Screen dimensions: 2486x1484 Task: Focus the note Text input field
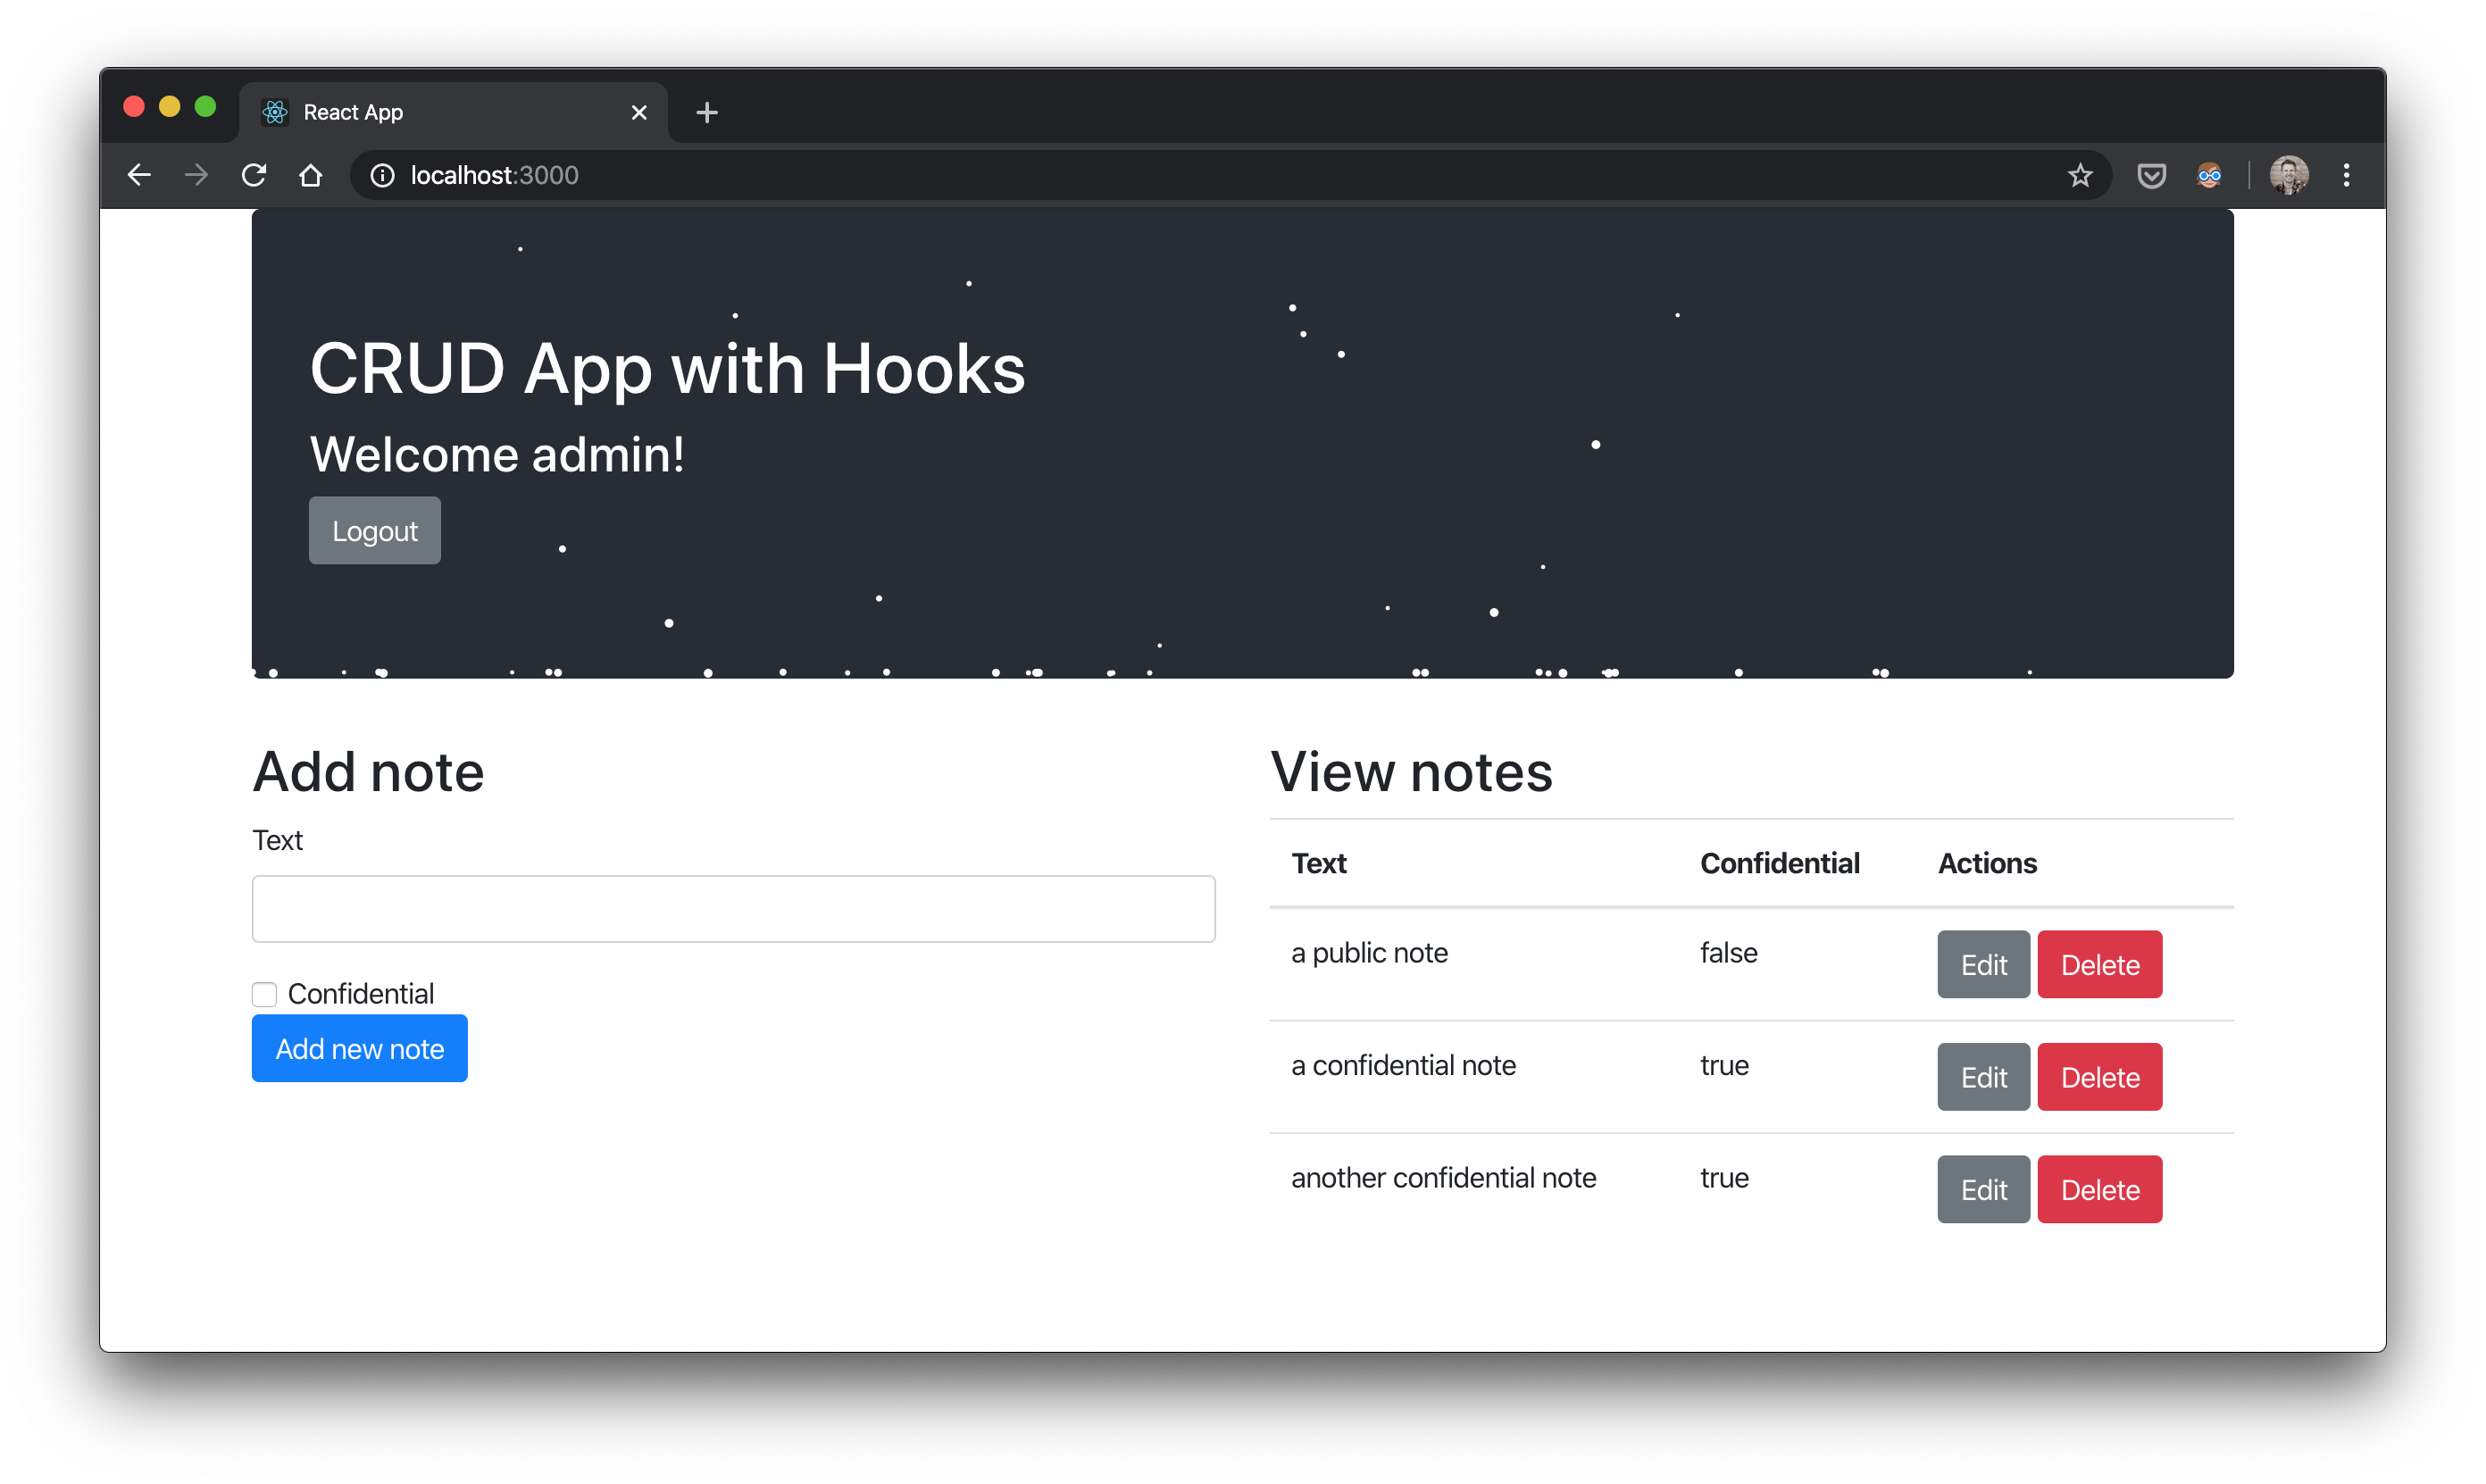(x=733, y=909)
